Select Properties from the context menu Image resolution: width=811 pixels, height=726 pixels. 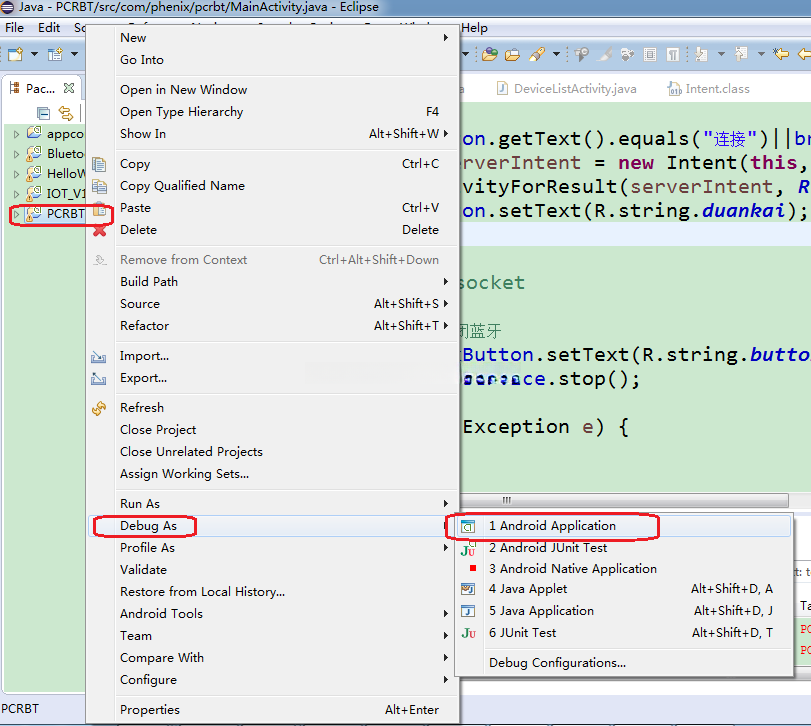click(150, 710)
